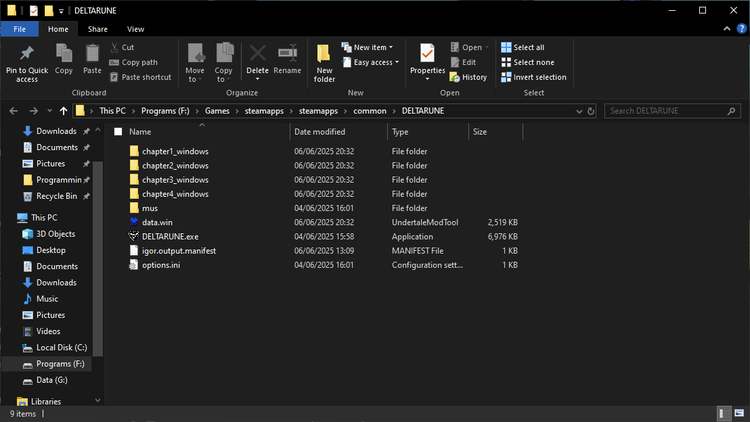Select the chapter1_windows folder
Viewport: 750px width, 422px height.
175,151
